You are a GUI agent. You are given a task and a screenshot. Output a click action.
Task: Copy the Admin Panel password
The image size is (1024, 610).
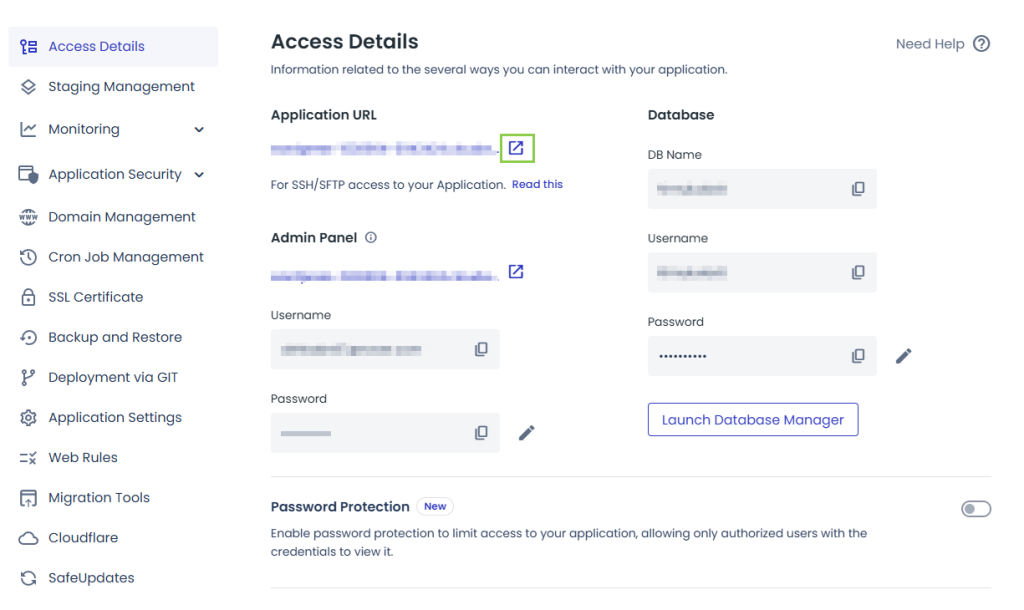pos(481,433)
